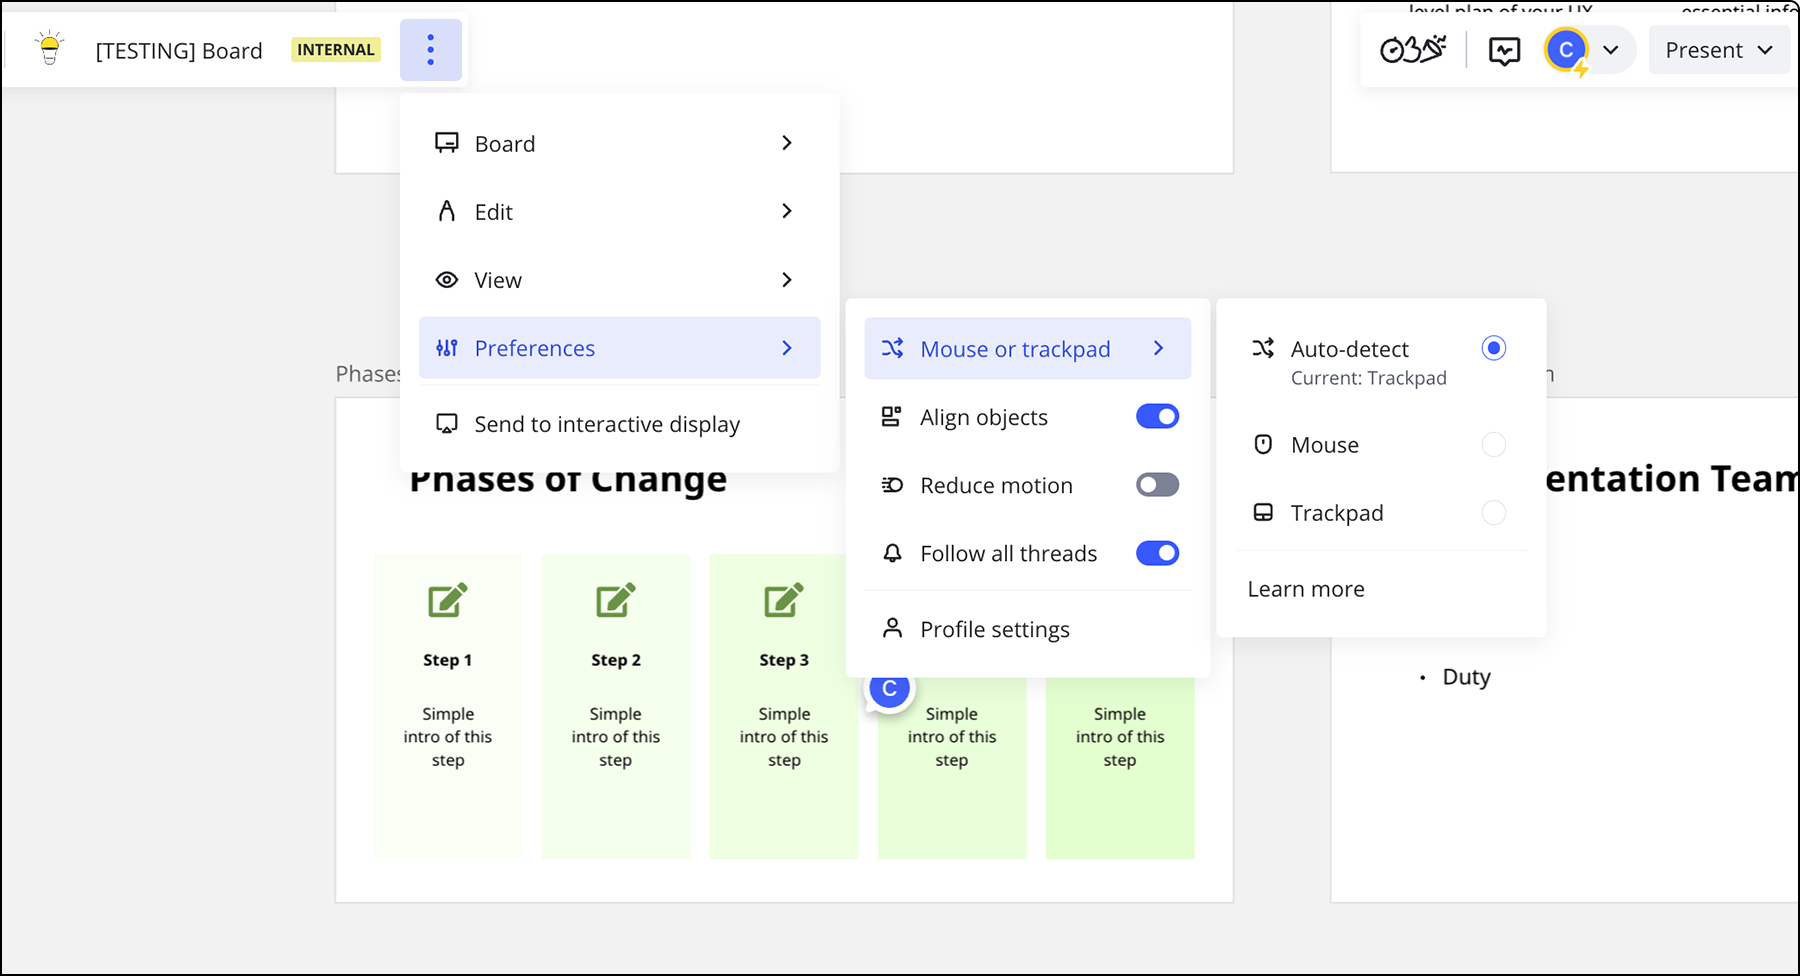Click the Mouse or trackpad shuffle icon
The image size is (1800, 976).
(x=892, y=348)
